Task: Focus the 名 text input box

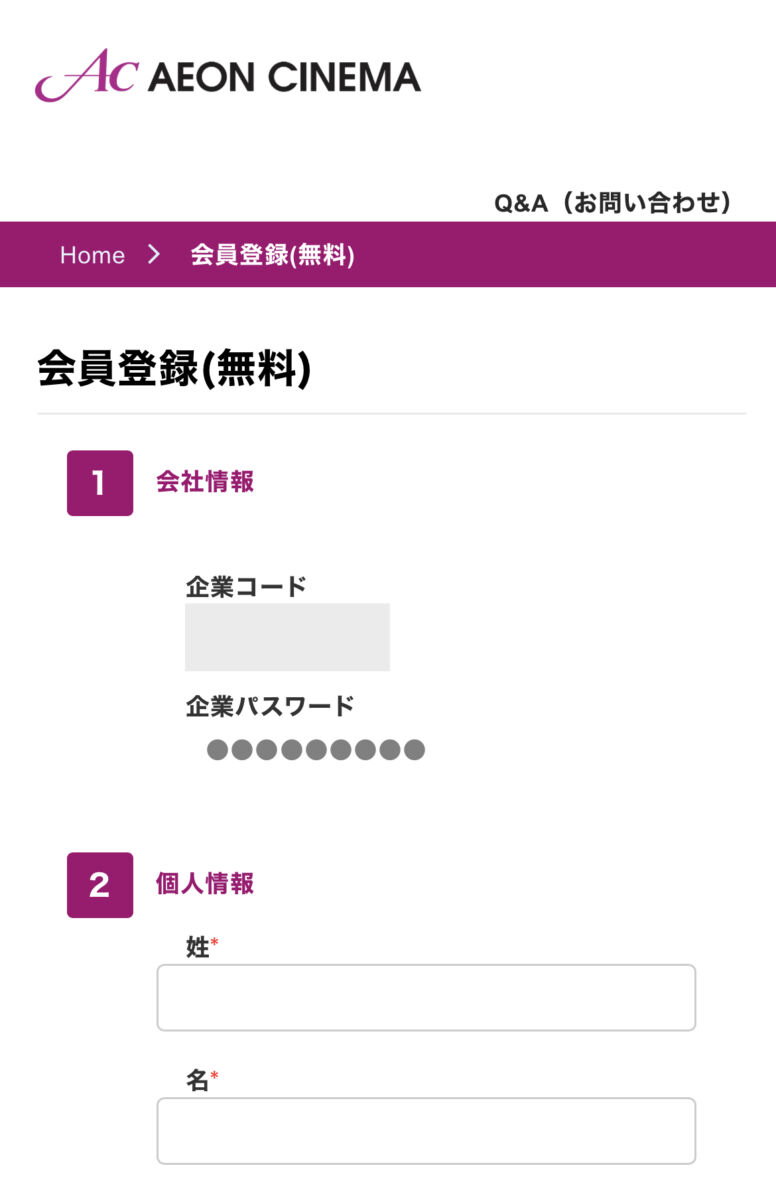Action: click(x=426, y=1131)
